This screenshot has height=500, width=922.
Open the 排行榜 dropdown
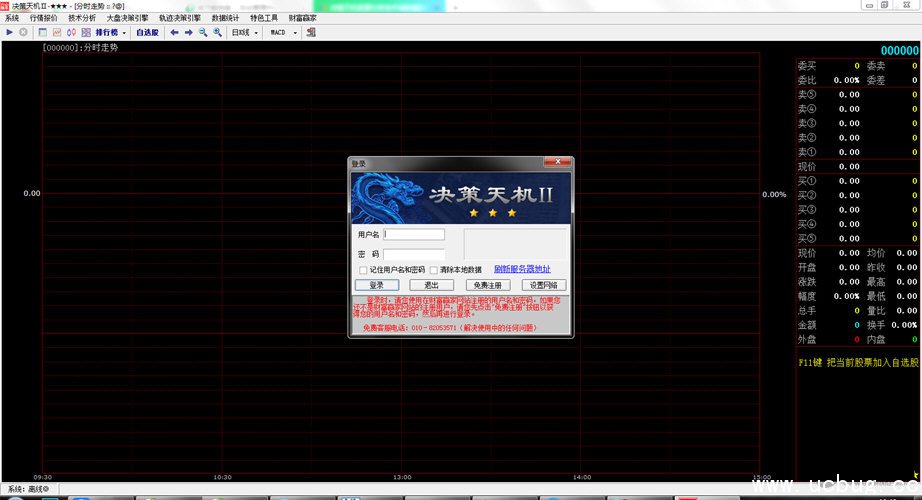[x=110, y=33]
